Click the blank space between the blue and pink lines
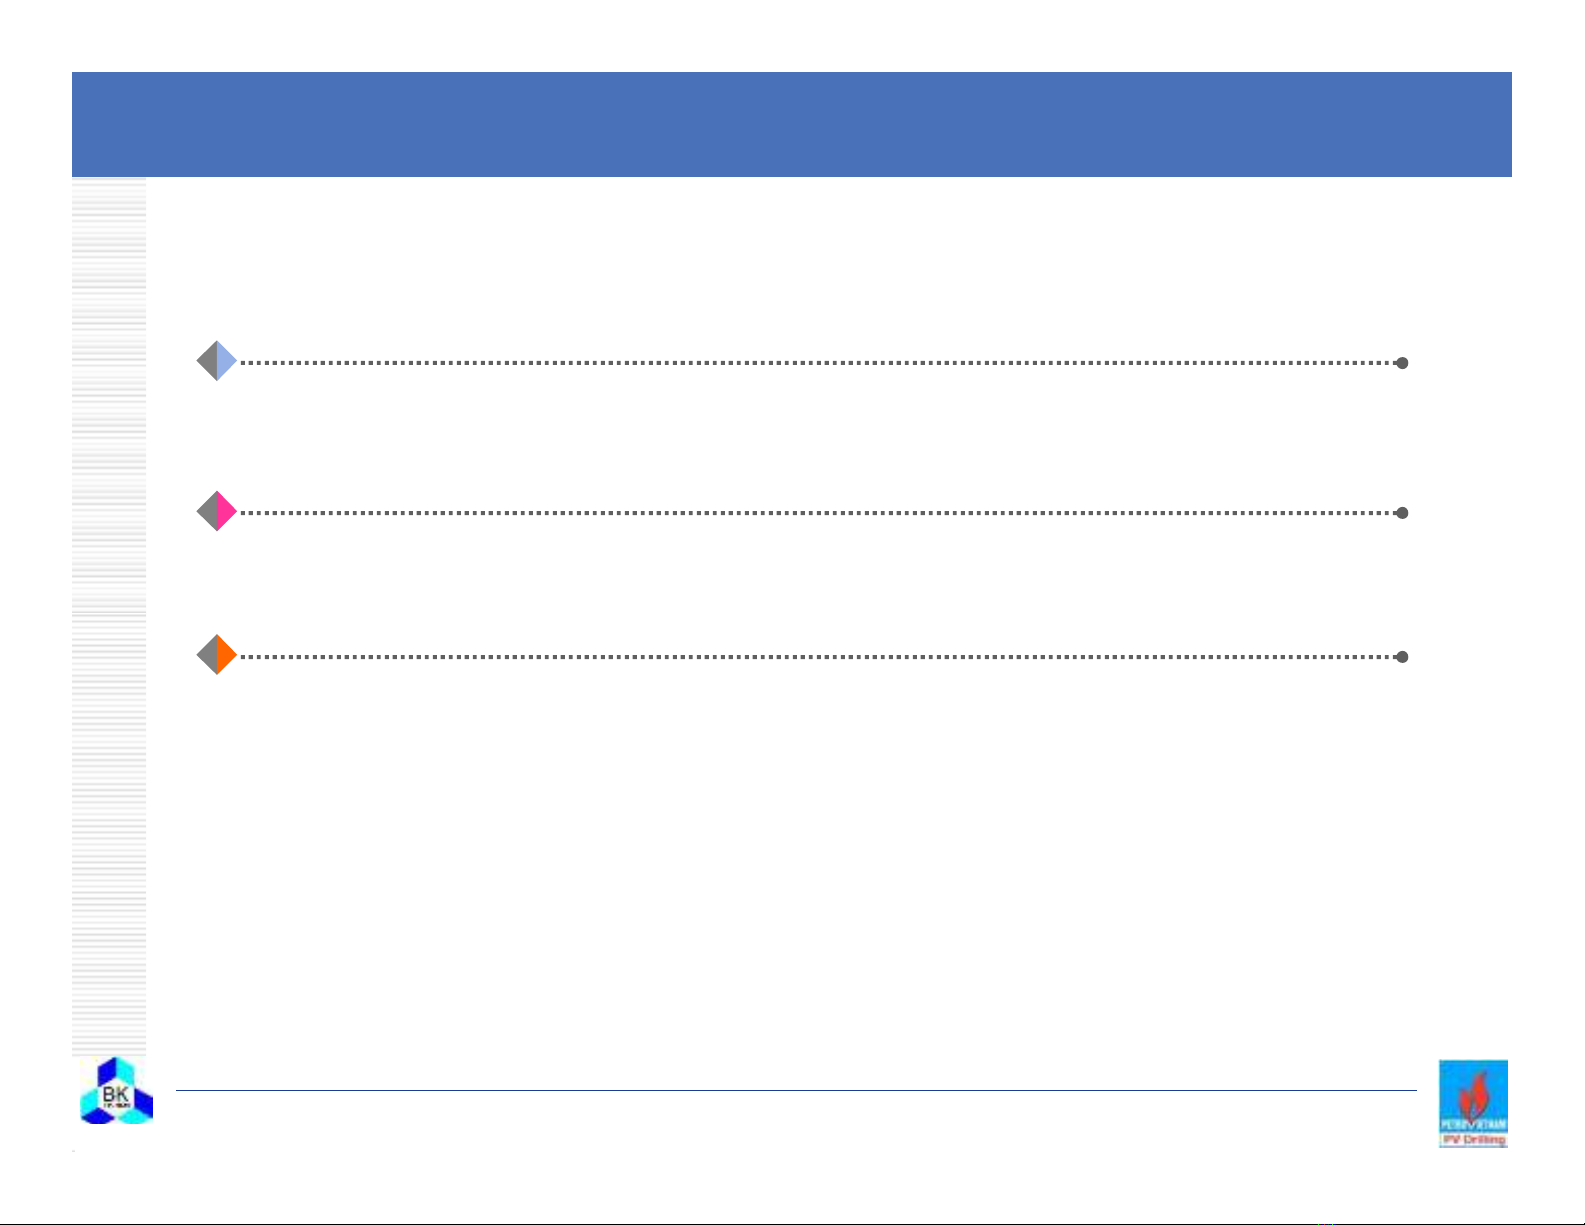This screenshot has width=1585, height=1225. [800, 437]
